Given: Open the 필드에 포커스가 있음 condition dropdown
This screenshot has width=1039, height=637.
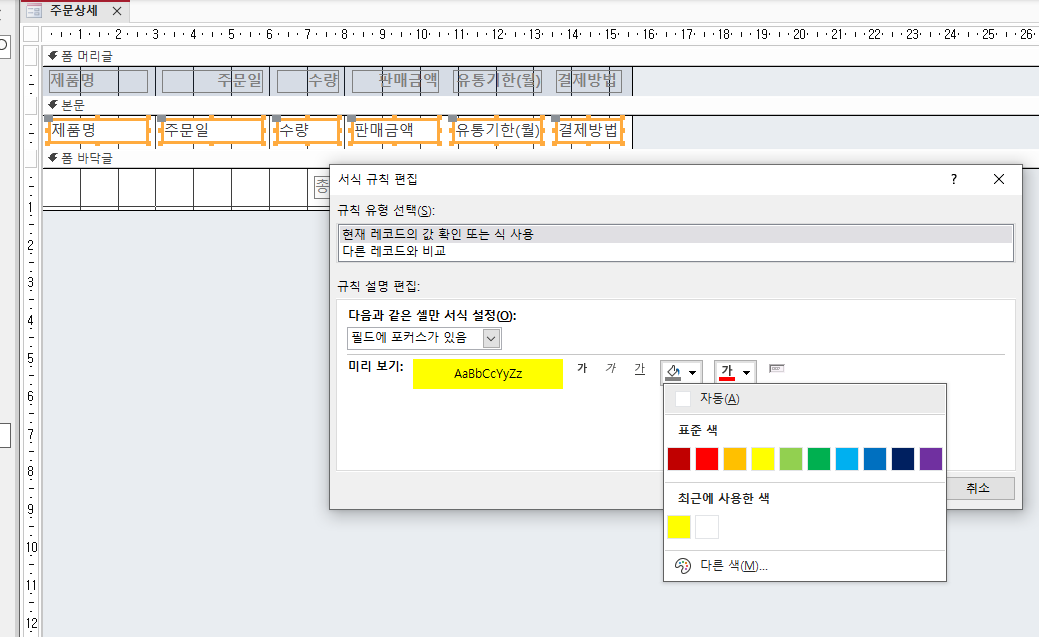Looking at the screenshot, I should click(x=491, y=338).
